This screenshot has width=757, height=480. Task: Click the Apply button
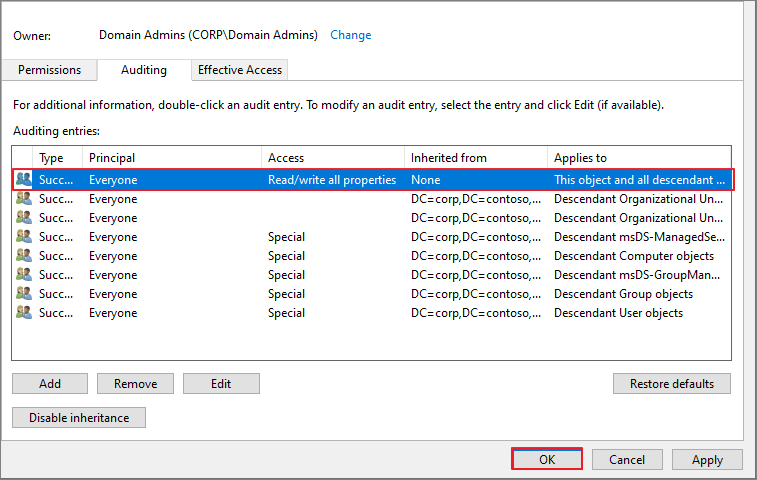707,459
